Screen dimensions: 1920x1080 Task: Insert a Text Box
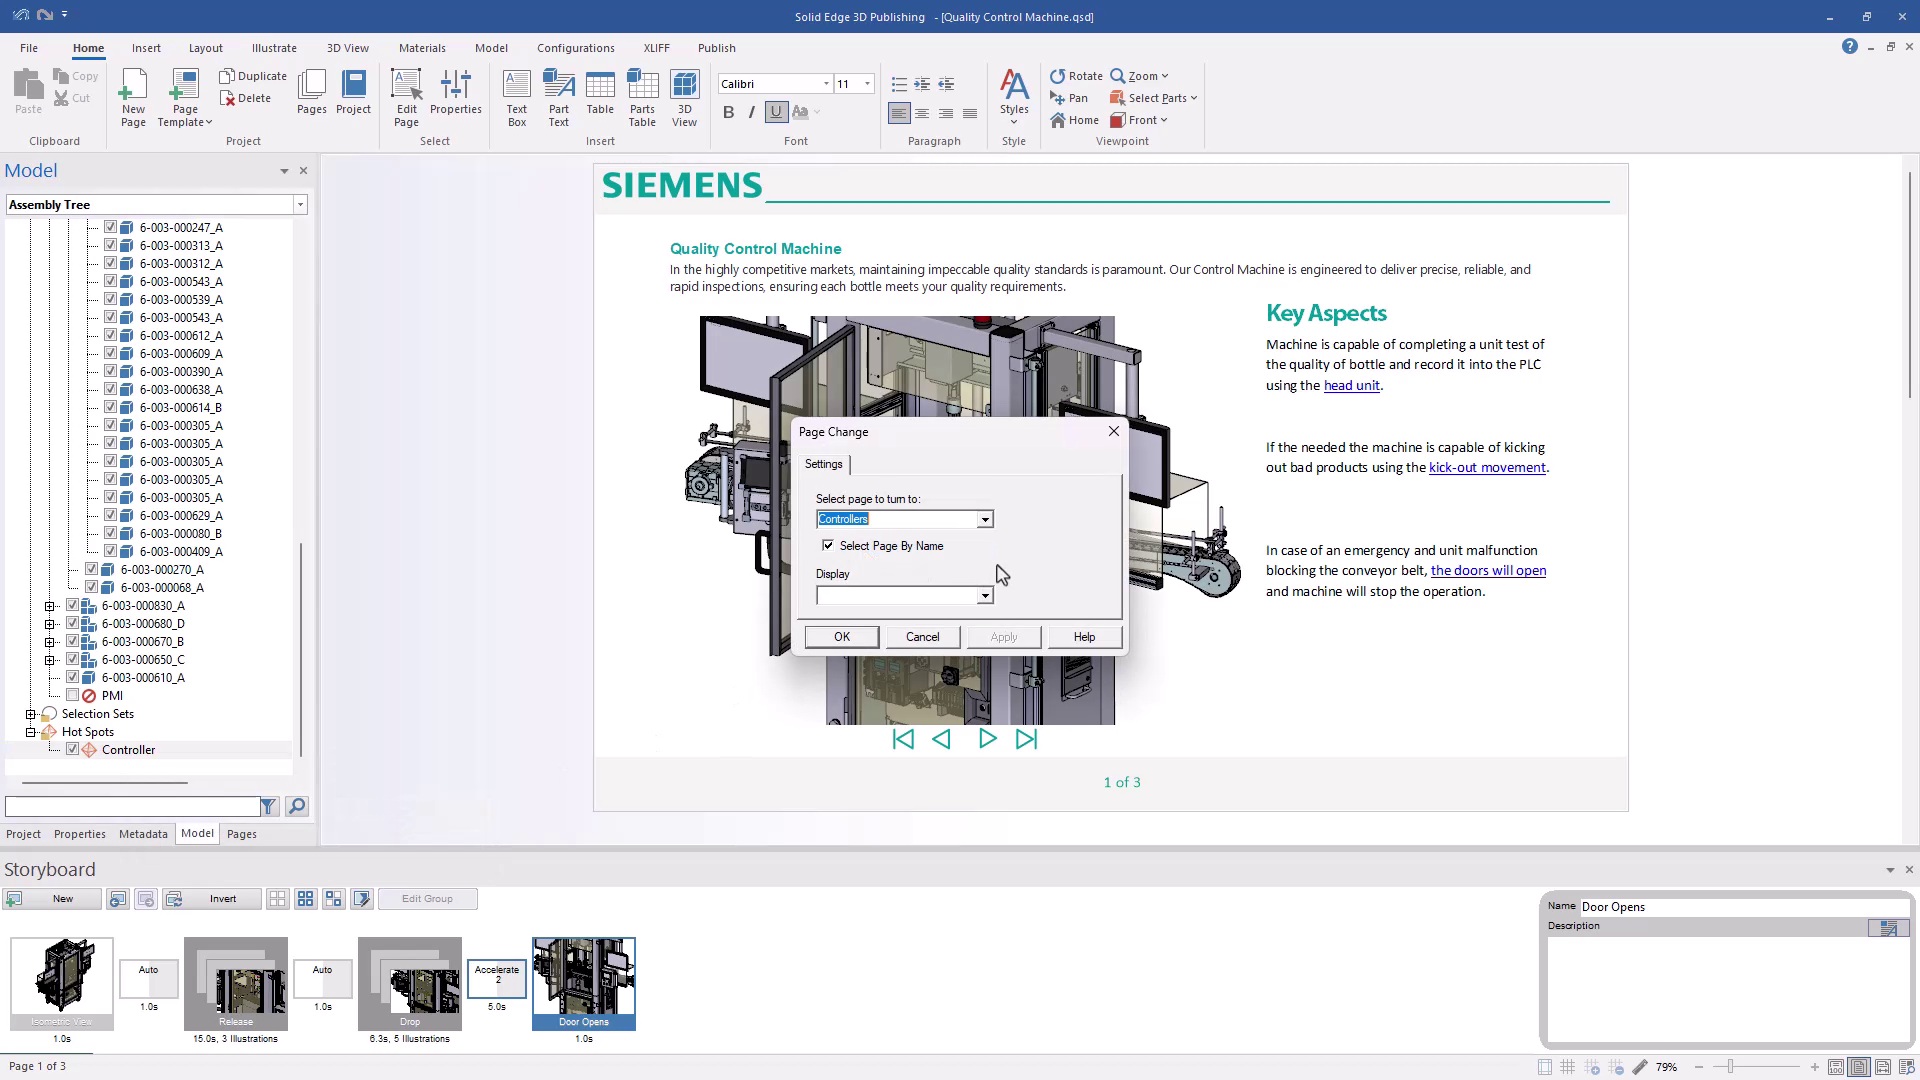pos(517,97)
